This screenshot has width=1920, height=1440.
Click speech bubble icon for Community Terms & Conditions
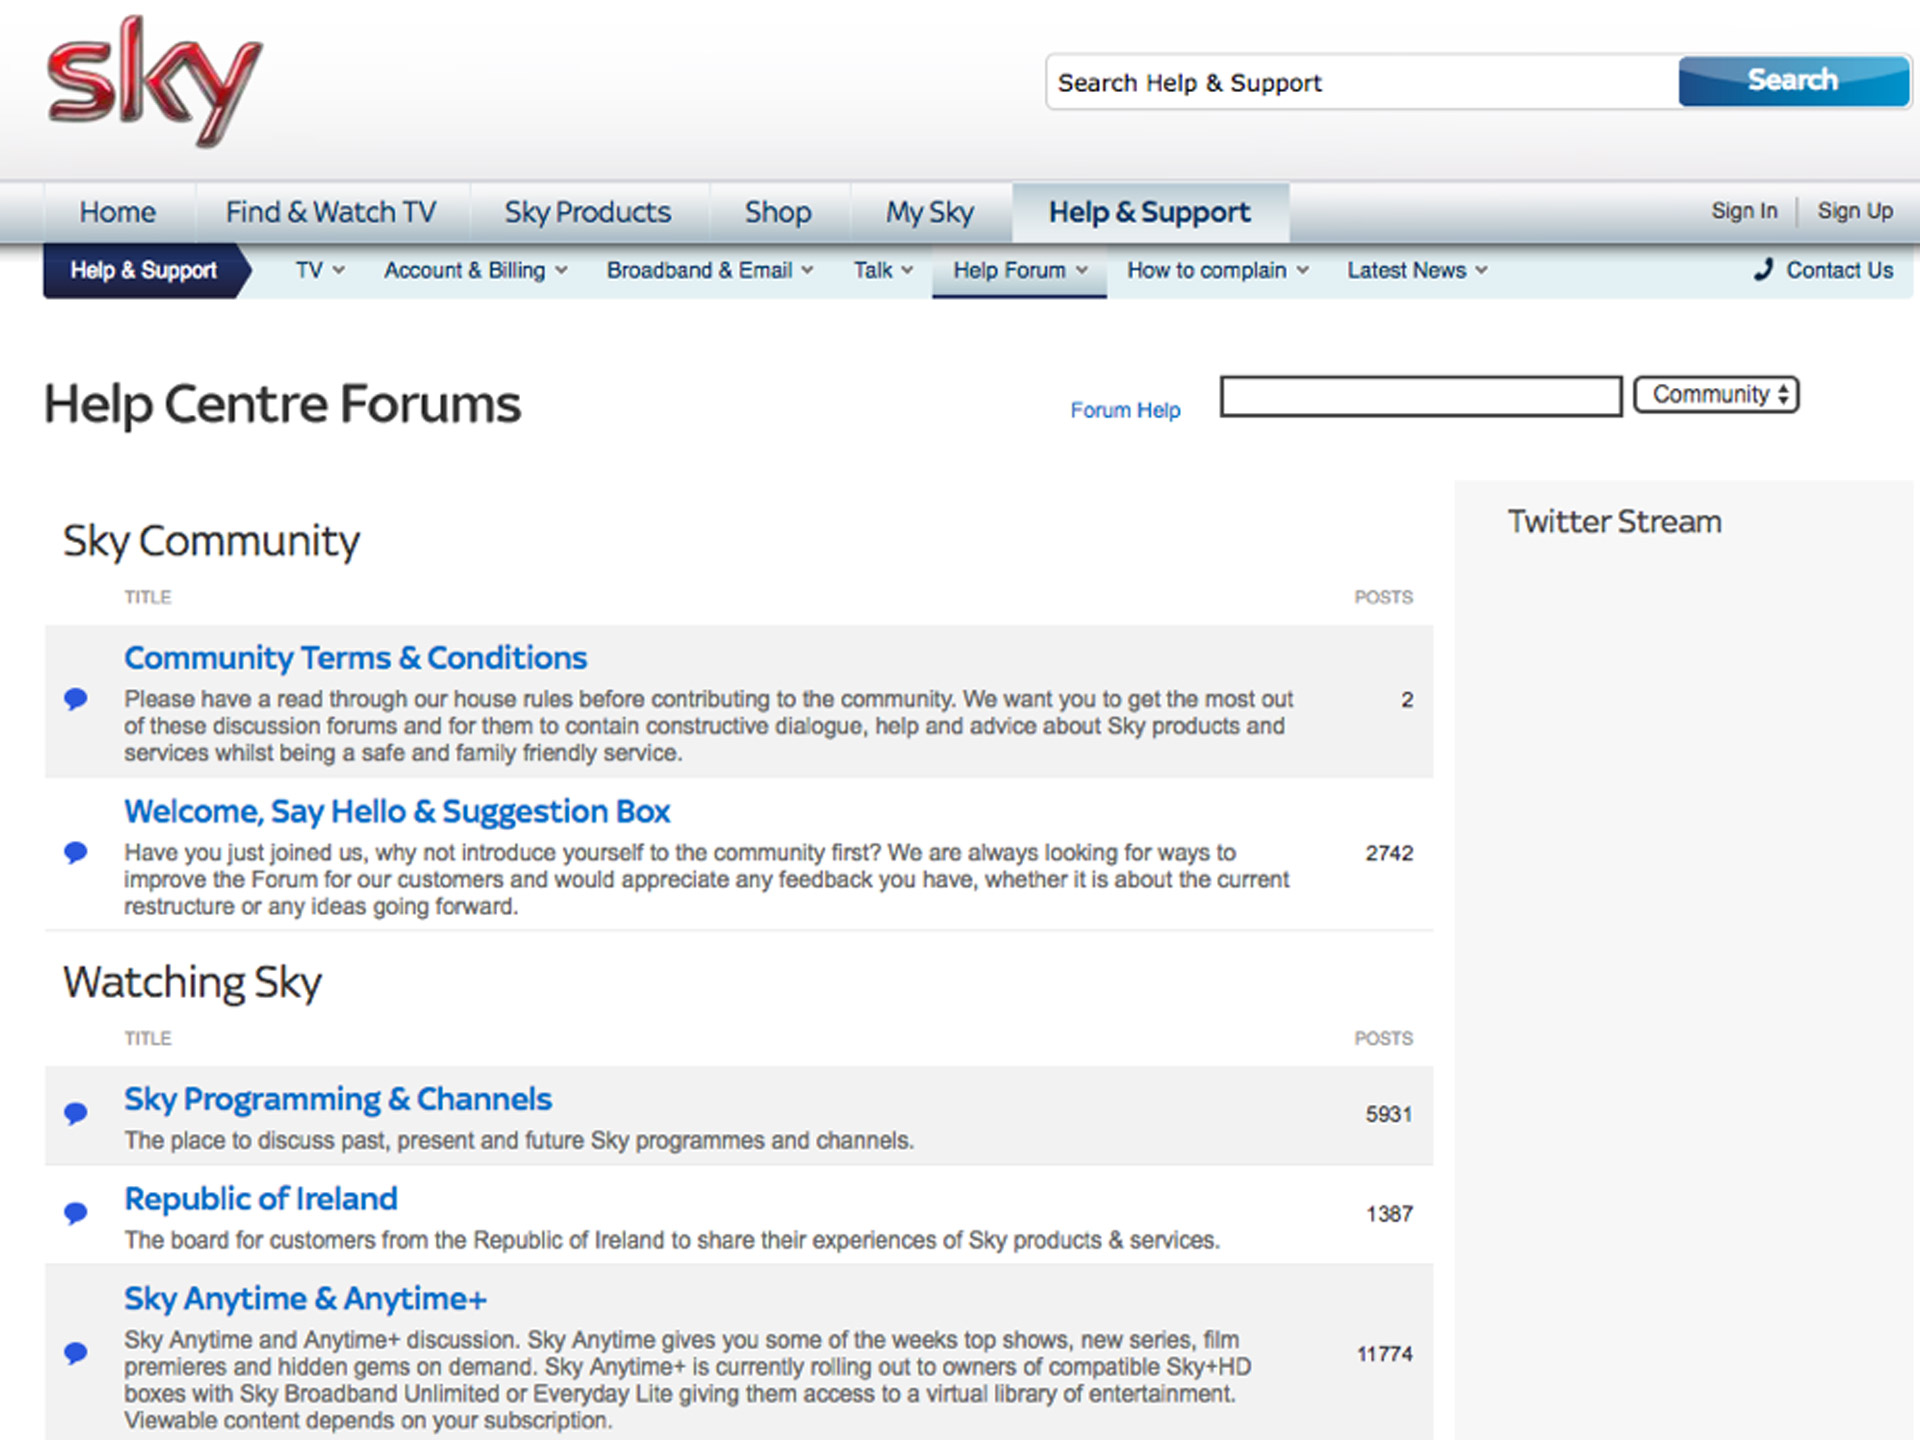coord(76,699)
